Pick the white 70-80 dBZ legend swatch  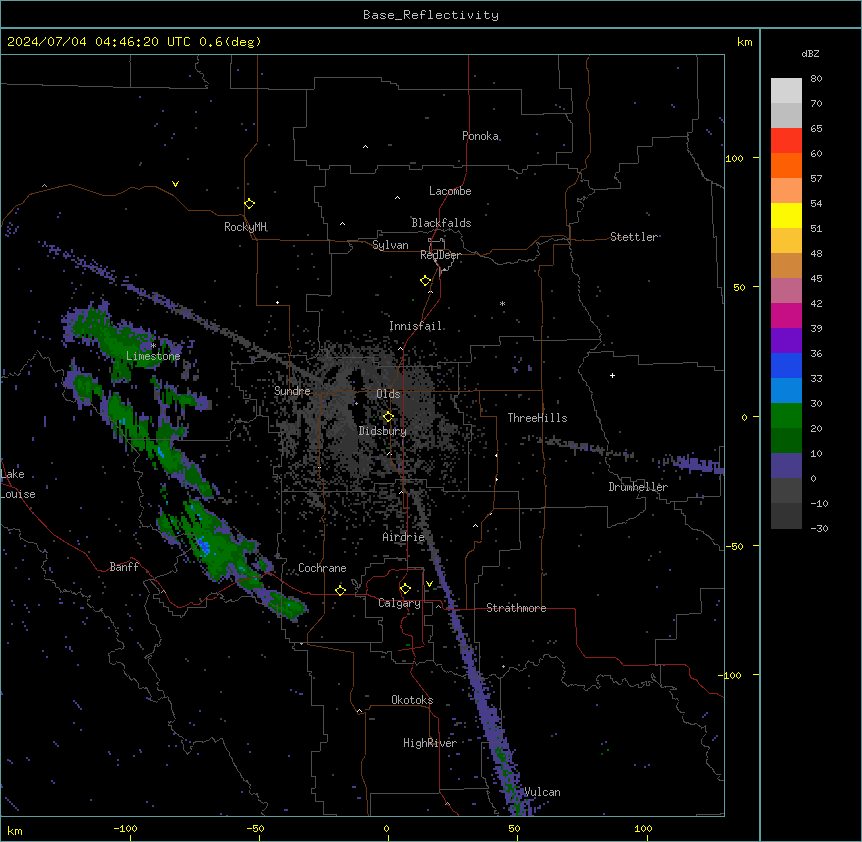pyautogui.click(x=786, y=91)
